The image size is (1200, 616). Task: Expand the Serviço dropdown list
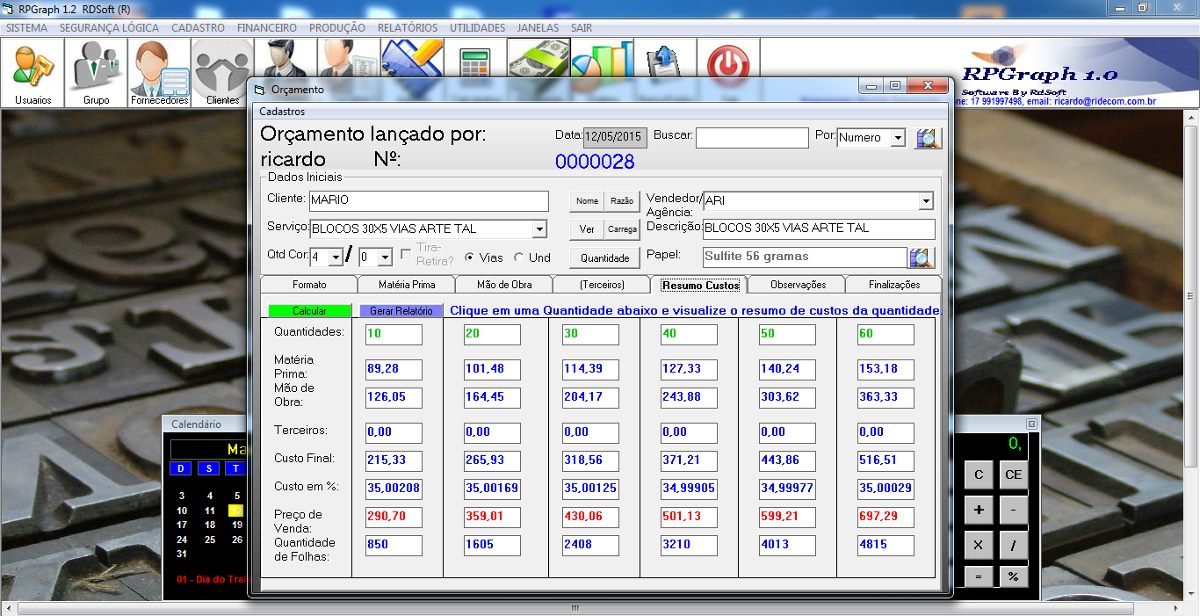[539, 229]
